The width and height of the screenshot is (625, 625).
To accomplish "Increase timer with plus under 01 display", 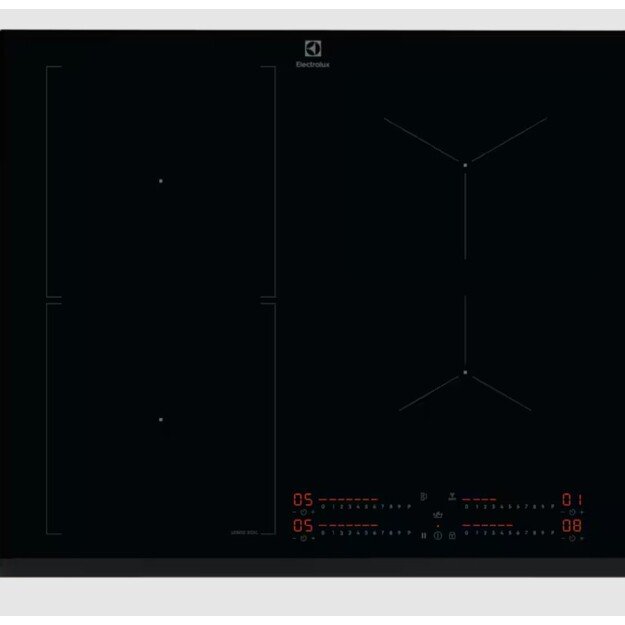I will click(581, 512).
